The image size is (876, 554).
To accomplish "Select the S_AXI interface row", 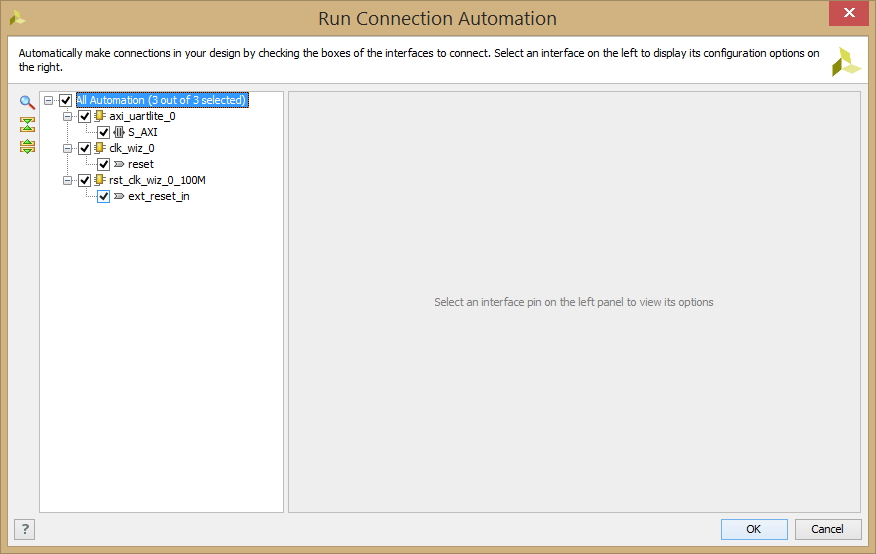I will [x=142, y=132].
